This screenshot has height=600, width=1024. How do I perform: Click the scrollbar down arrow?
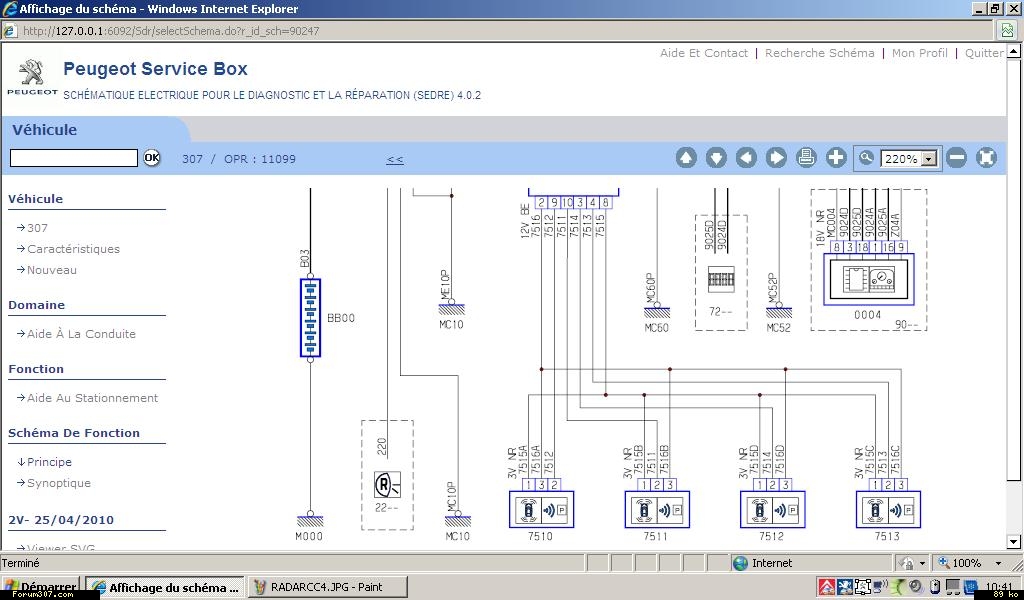pos(1014,541)
